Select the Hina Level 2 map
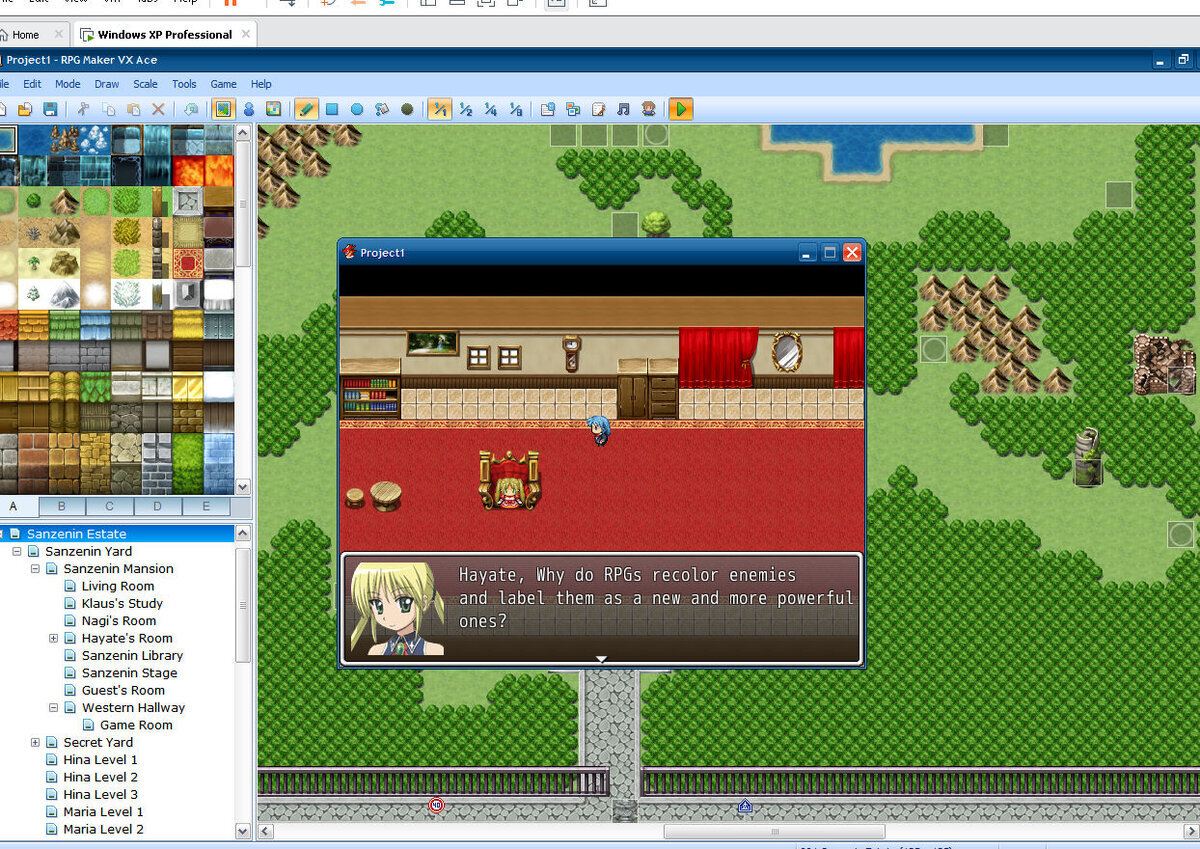Image resolution: width=1200 pixels, height=849 pixels. tap(100, 777)
